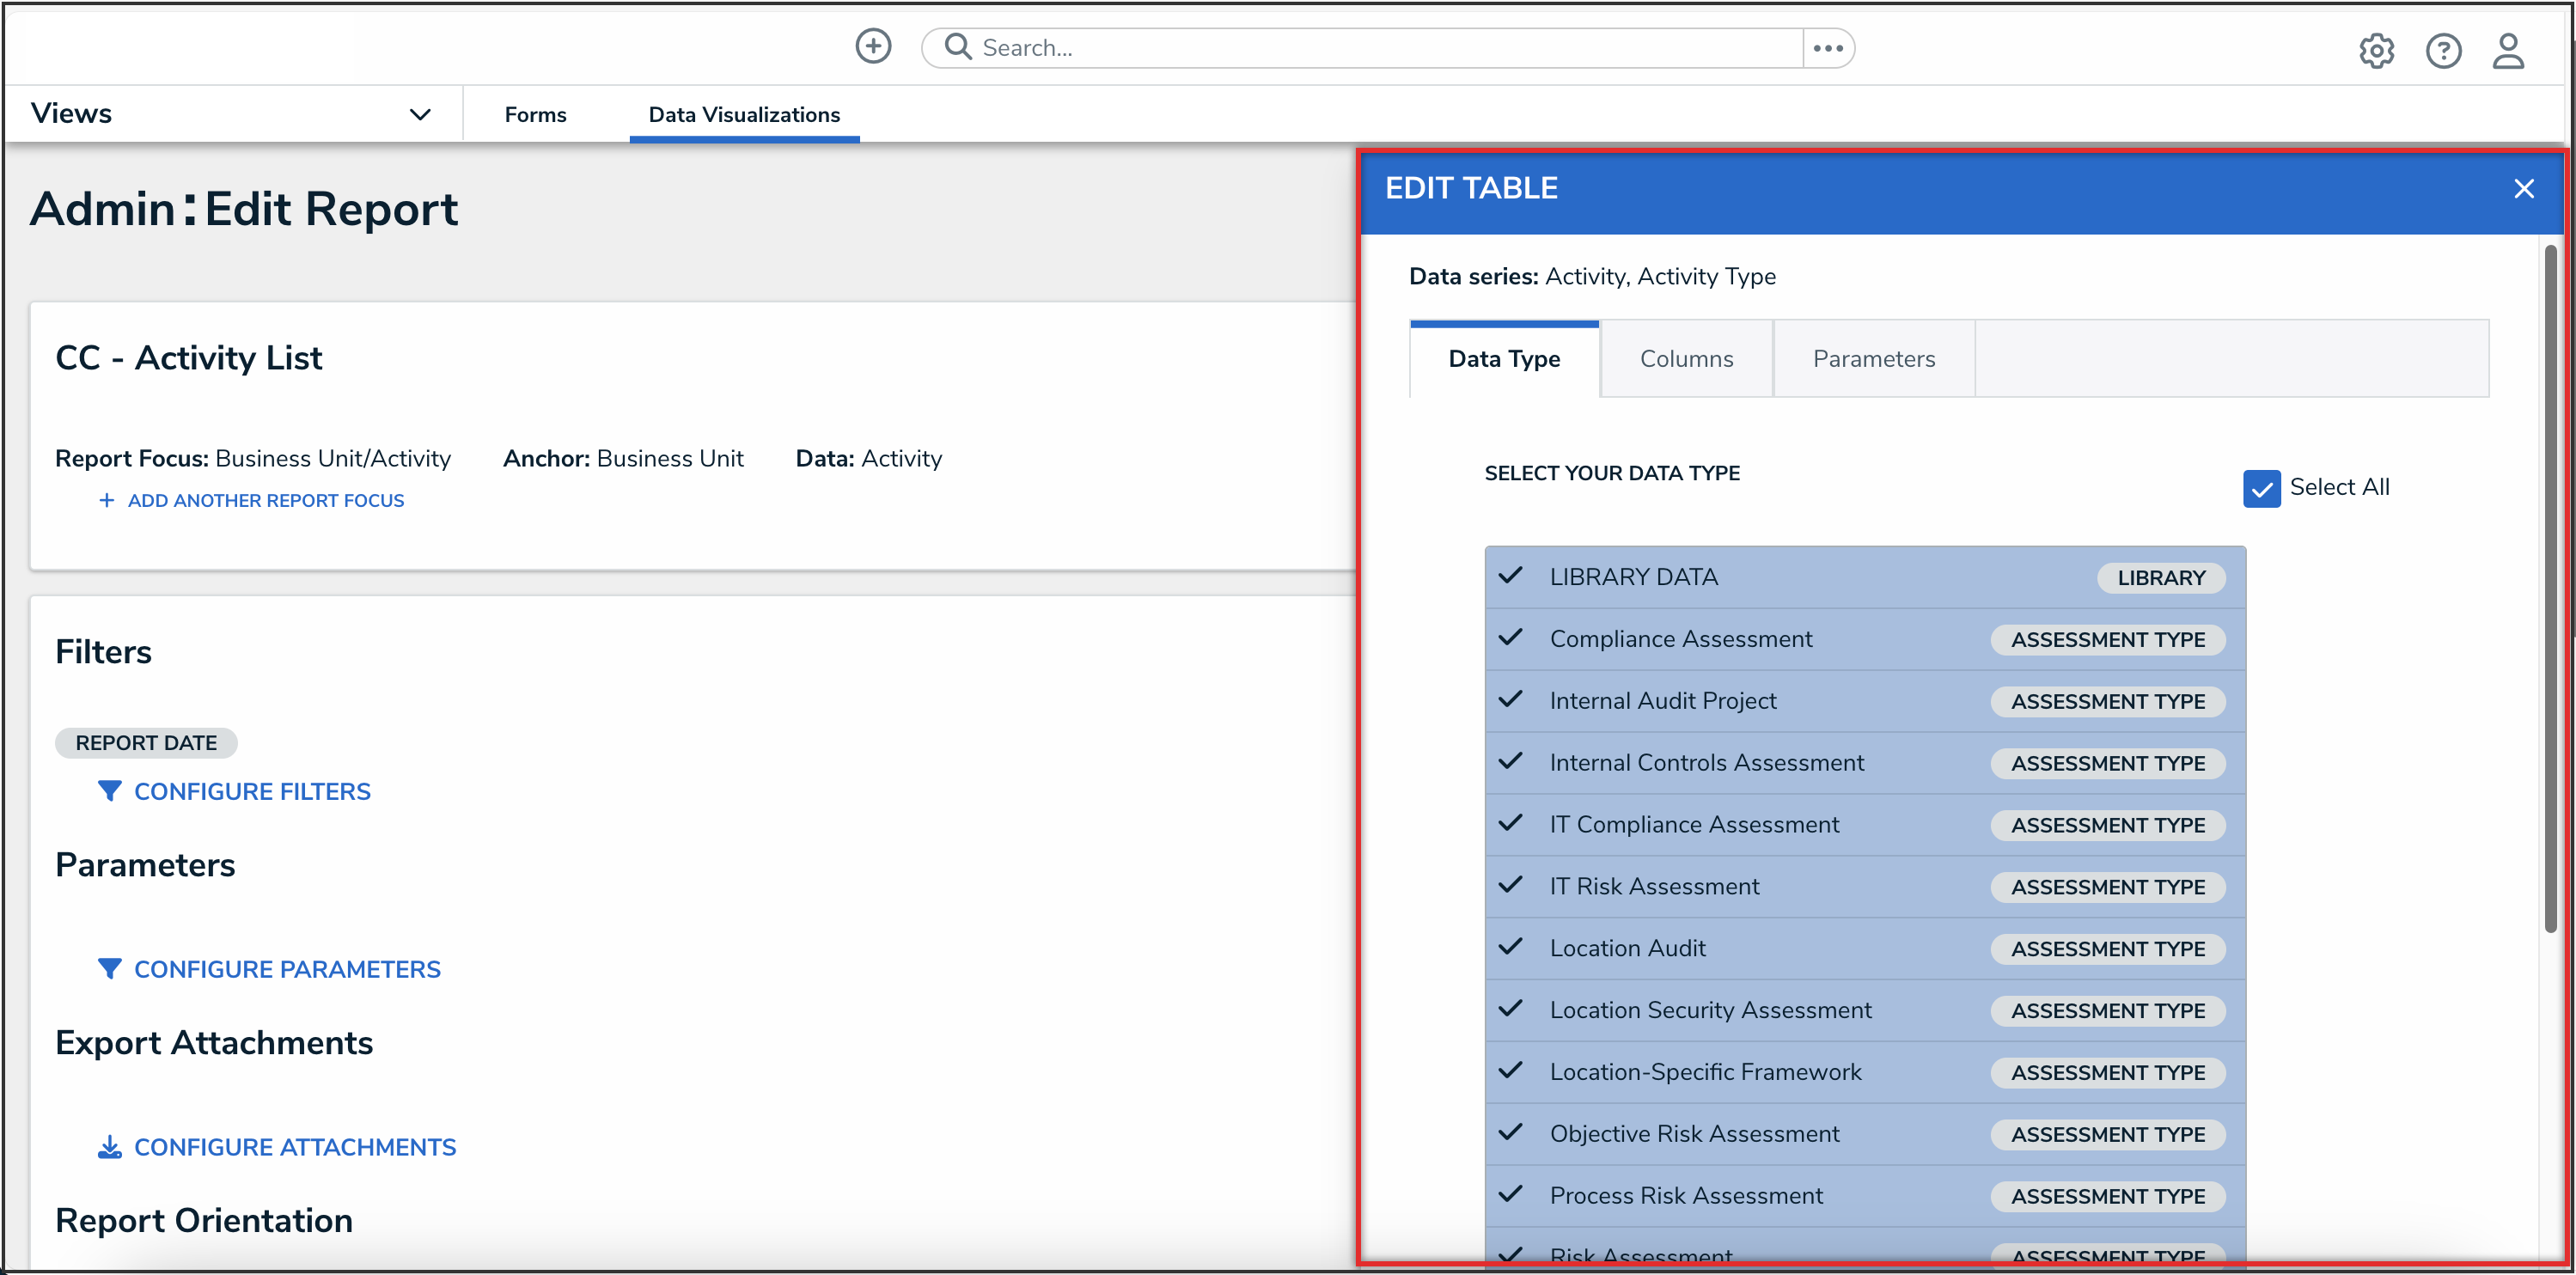
Task: Click the plus create icon beside search
Action: point(872,46)
